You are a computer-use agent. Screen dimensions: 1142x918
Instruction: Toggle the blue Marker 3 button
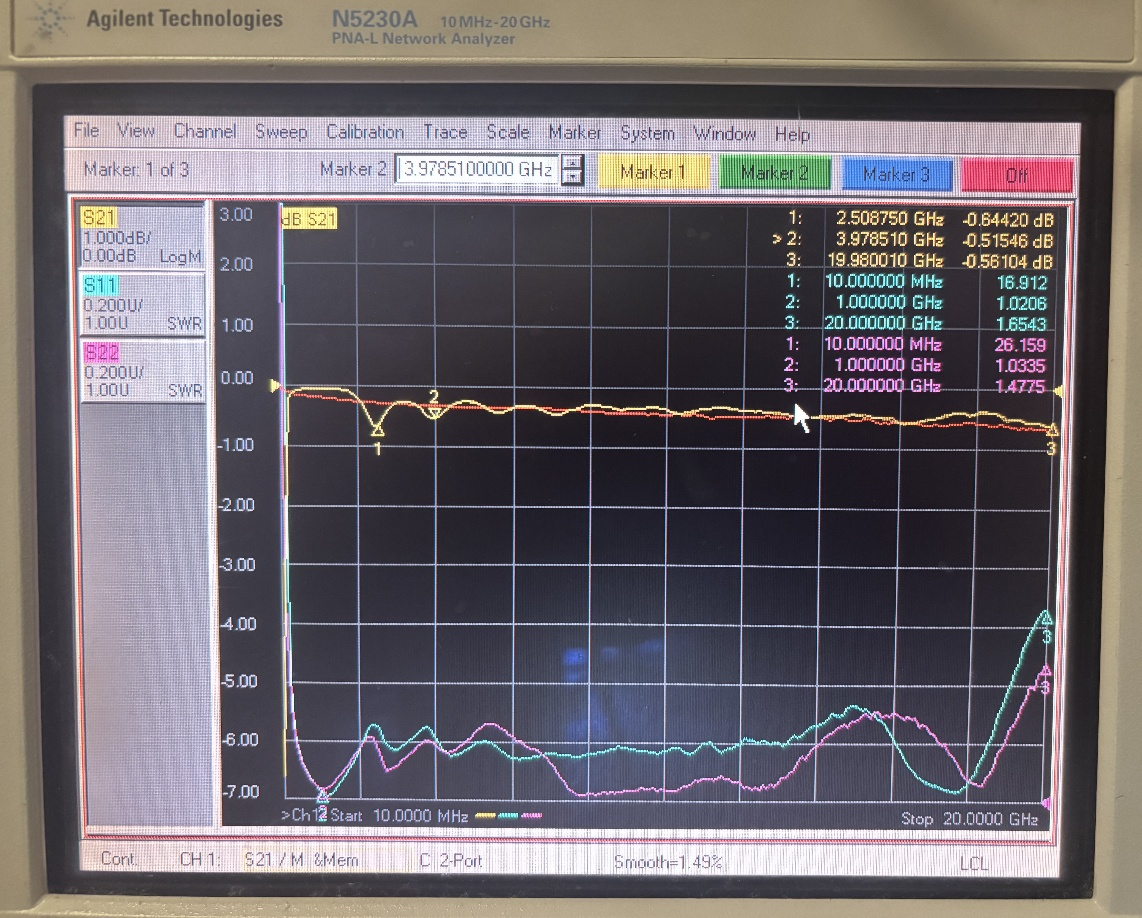click(x=896, y=171)
